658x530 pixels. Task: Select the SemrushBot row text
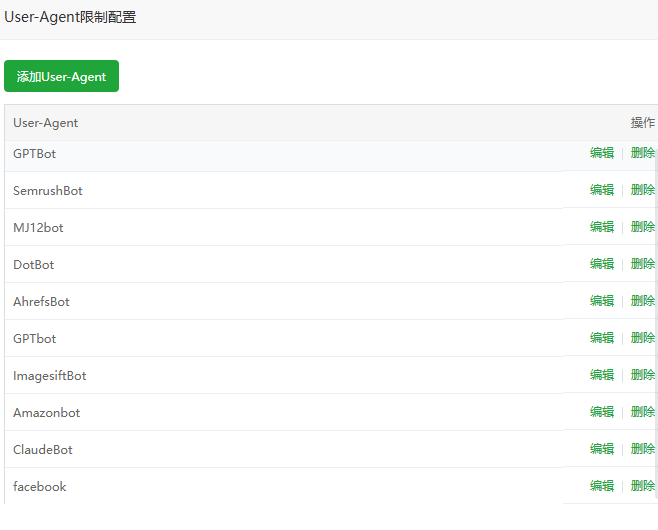48,191
